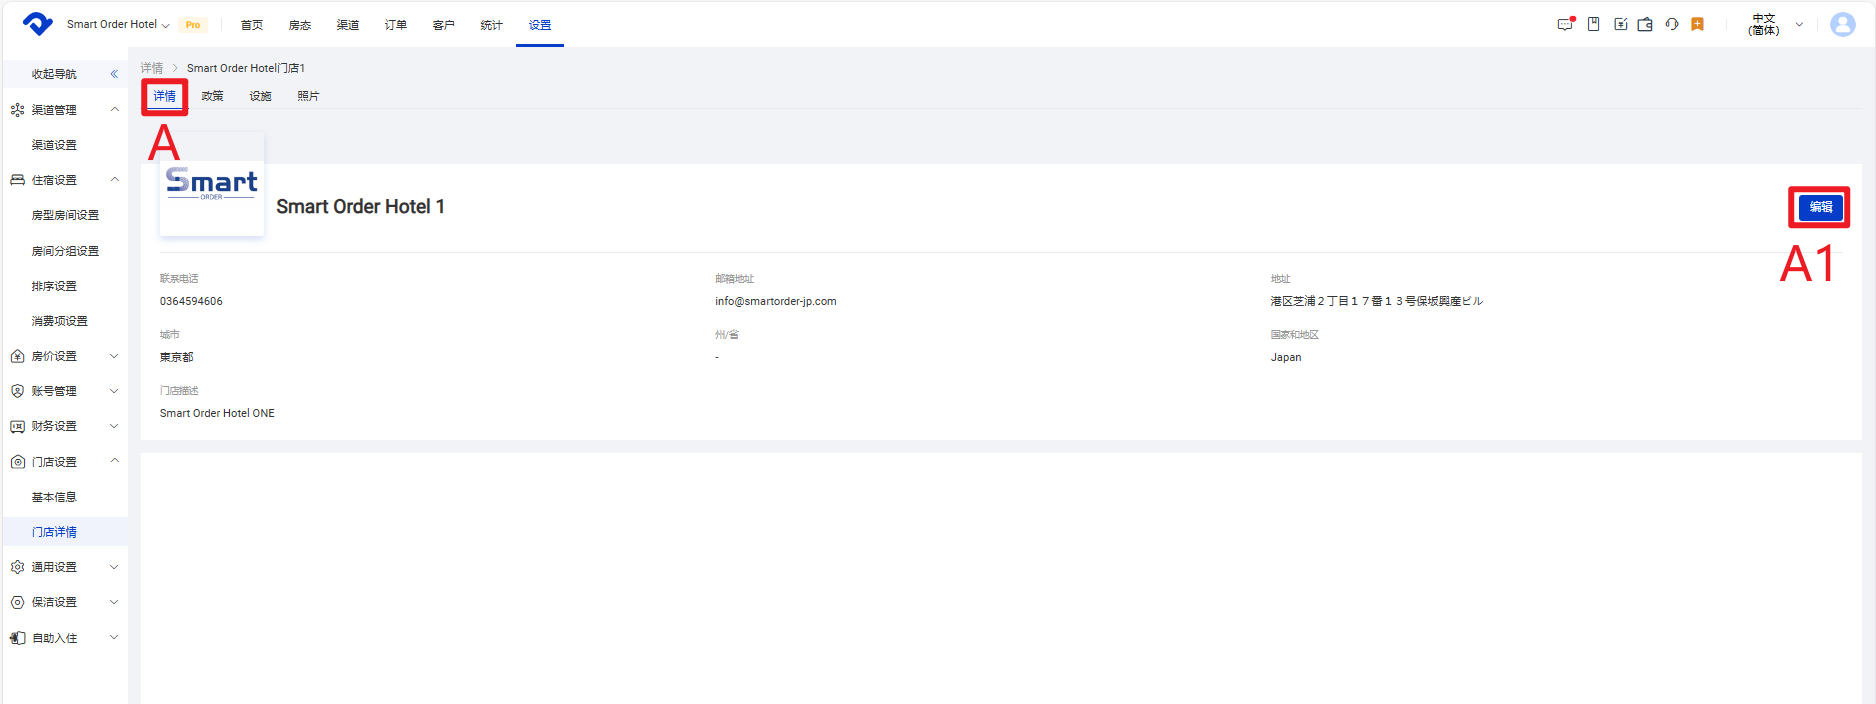This screenshot has height=704, width=1876.
Task: Open the 房态 top menu
Action: 300,25
